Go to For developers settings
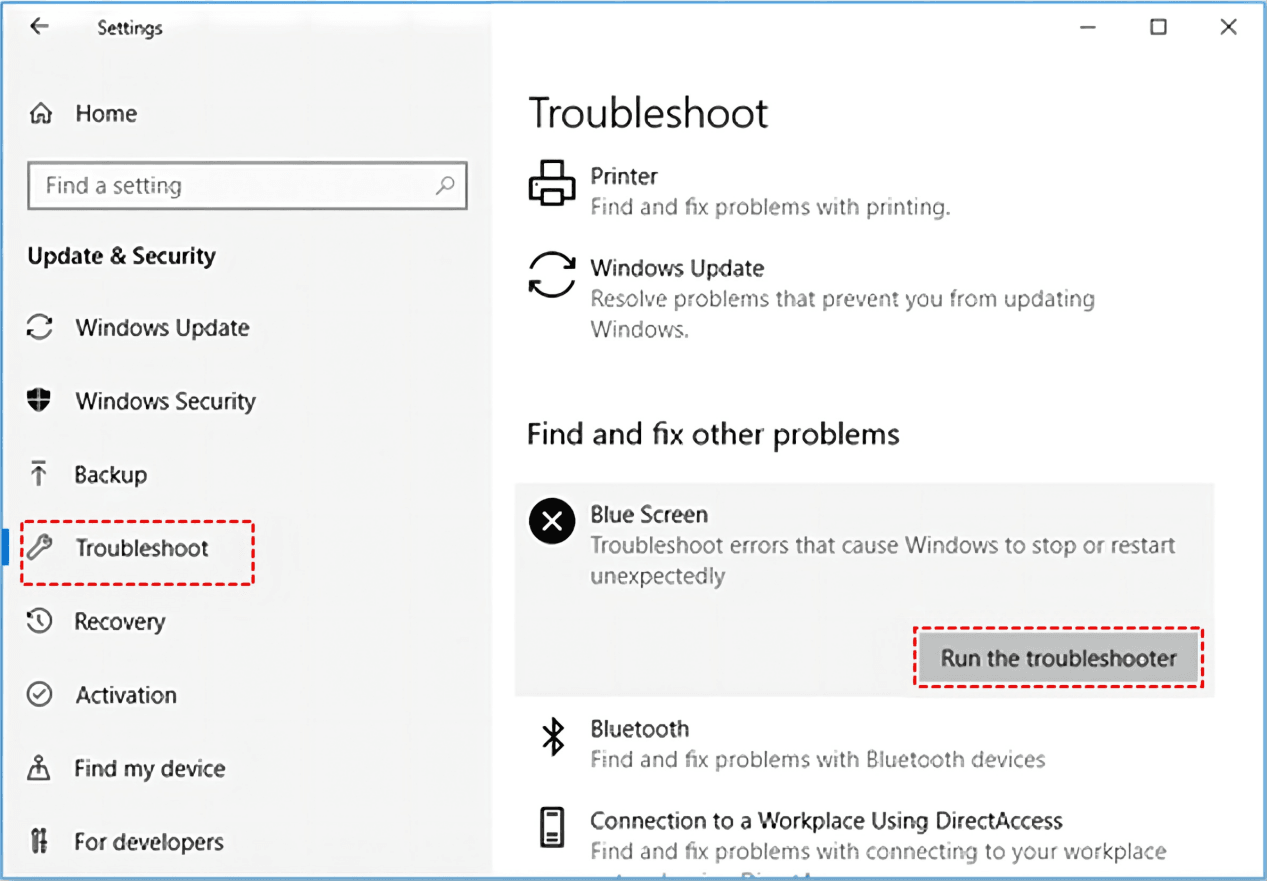This screenshot has height=881, width=1267. (x=147, y=842)
